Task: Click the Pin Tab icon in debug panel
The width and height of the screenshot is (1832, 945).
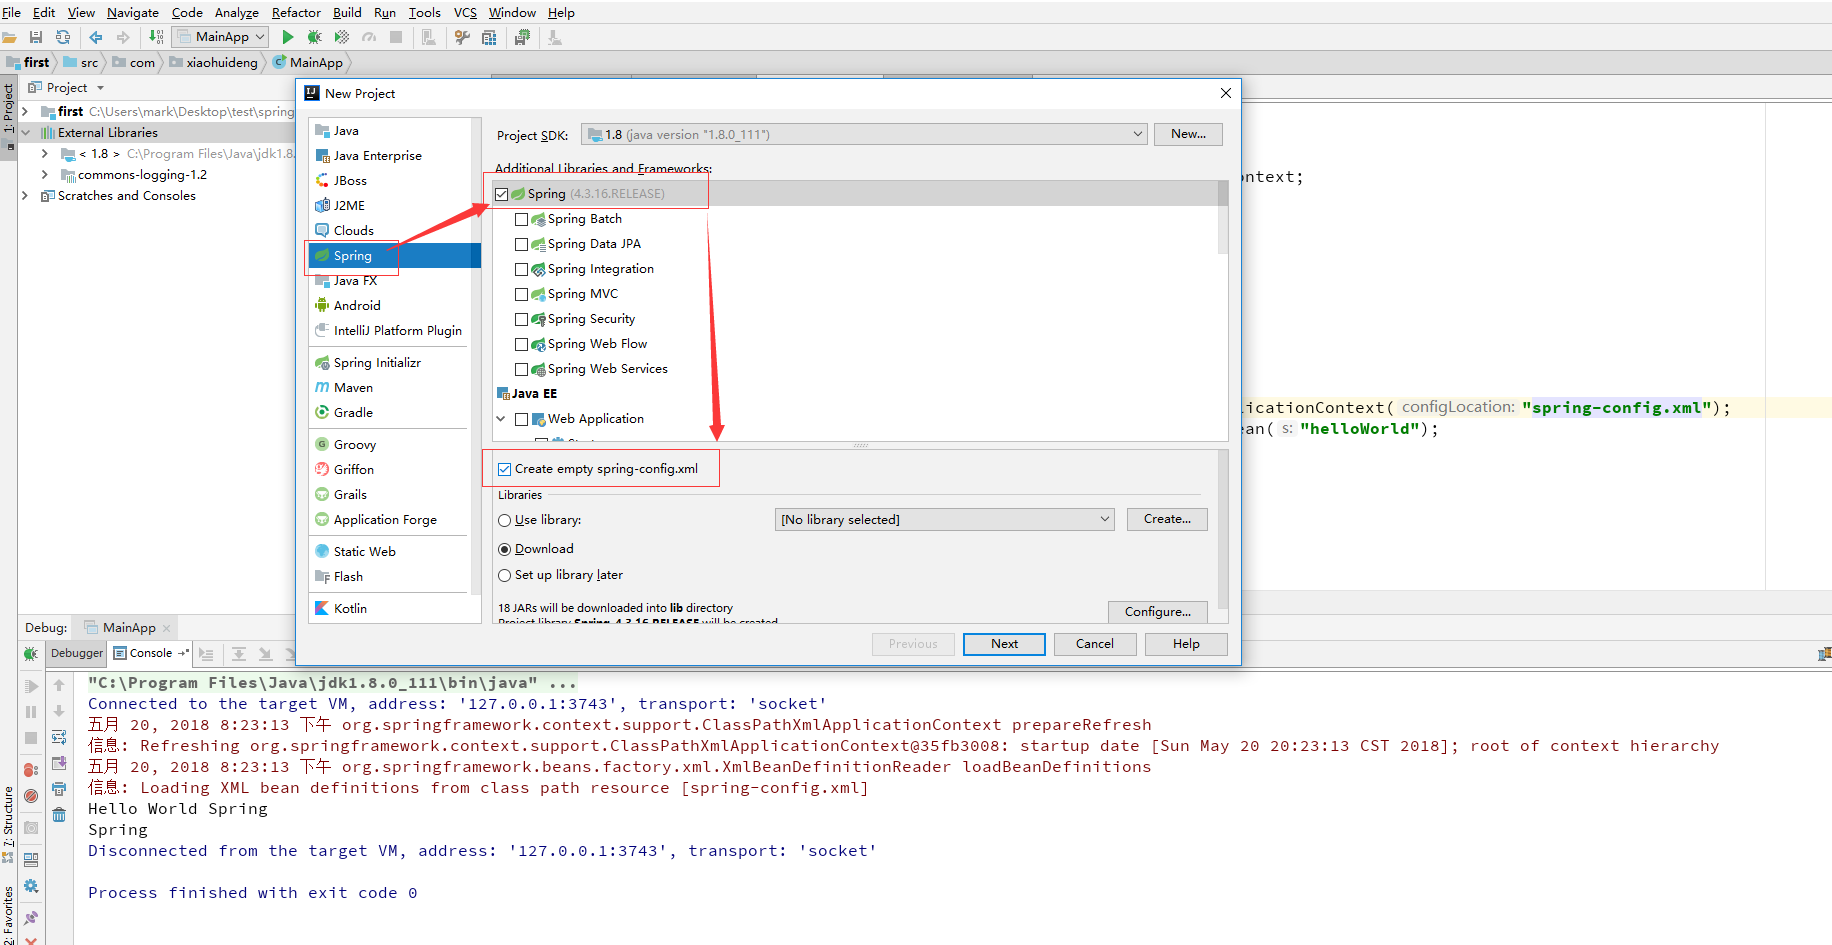Action: tap(31, 917)
